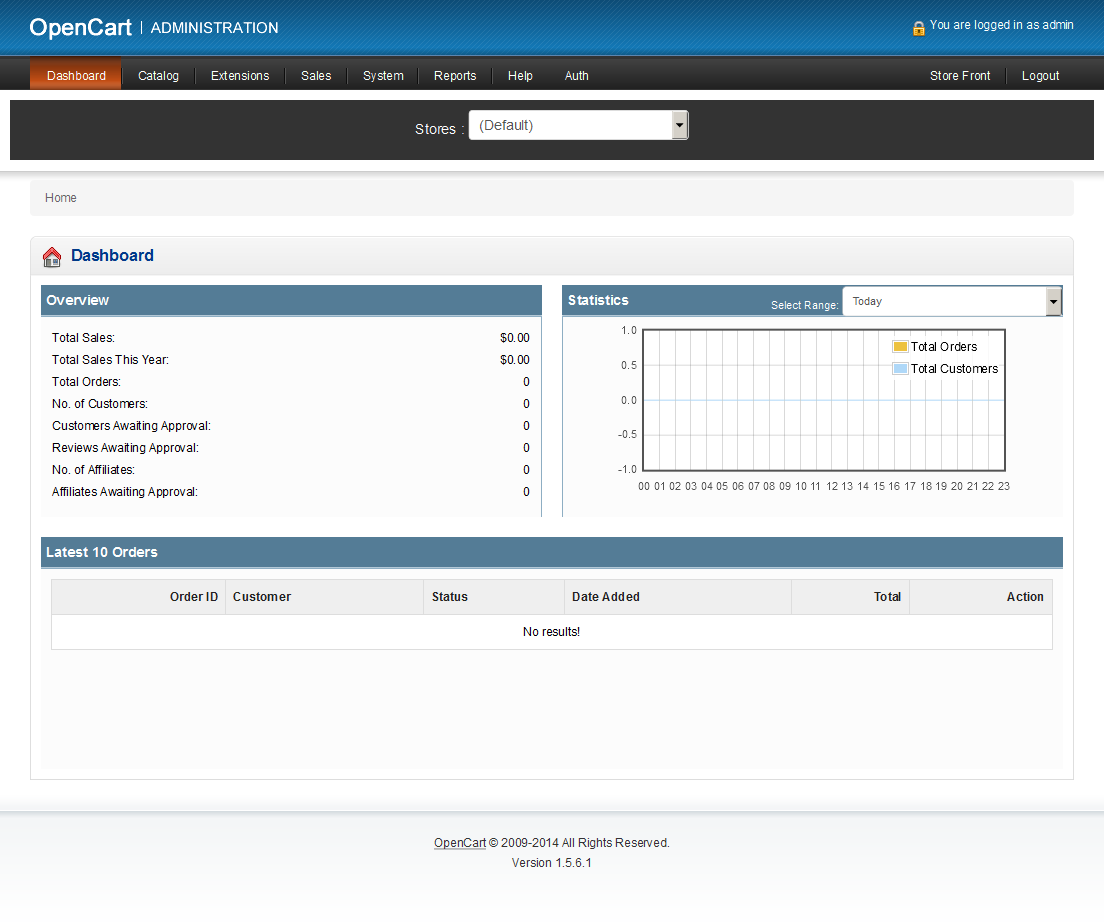Viewport: 1104px width, 923px height.
Task: Click the 'Total Sales:' label
Action: (x=83, y=338)
